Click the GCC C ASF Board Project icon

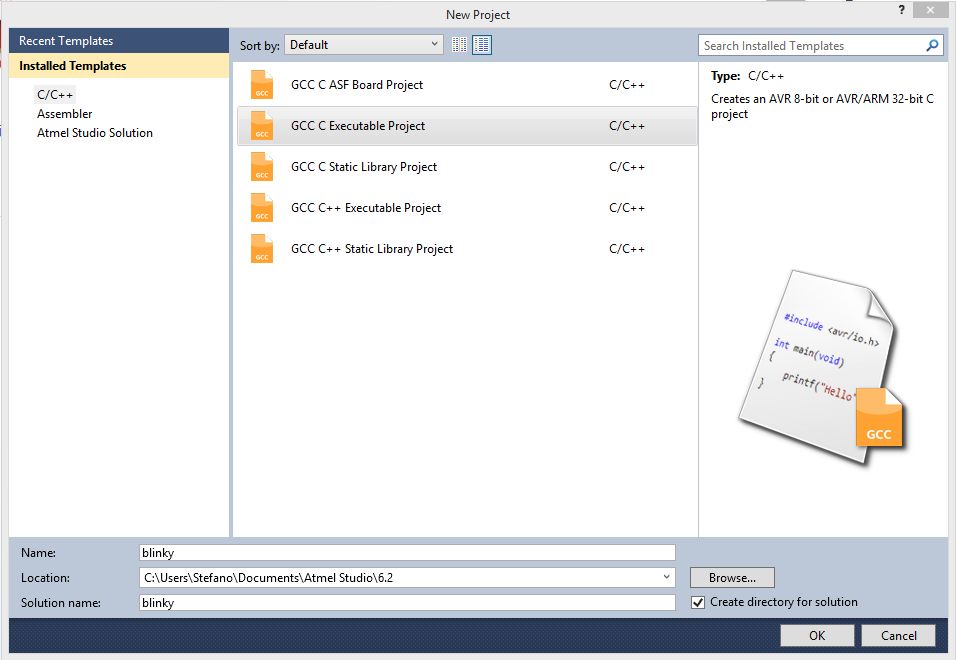click(262, 85)
